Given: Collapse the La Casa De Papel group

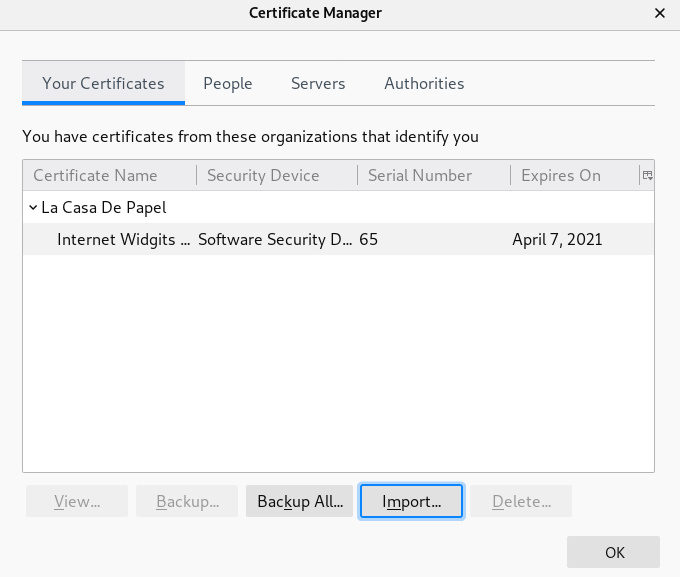Looking at the screenshot, I should pos(33,208).
